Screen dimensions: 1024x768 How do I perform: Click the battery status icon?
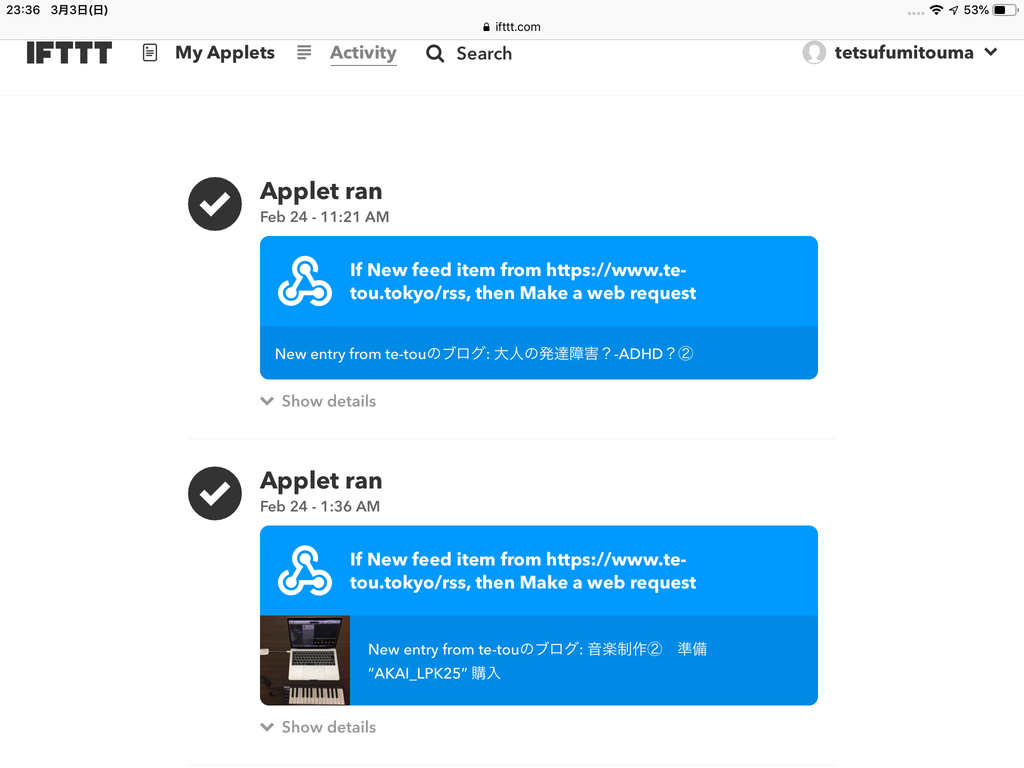(1004, 10)
